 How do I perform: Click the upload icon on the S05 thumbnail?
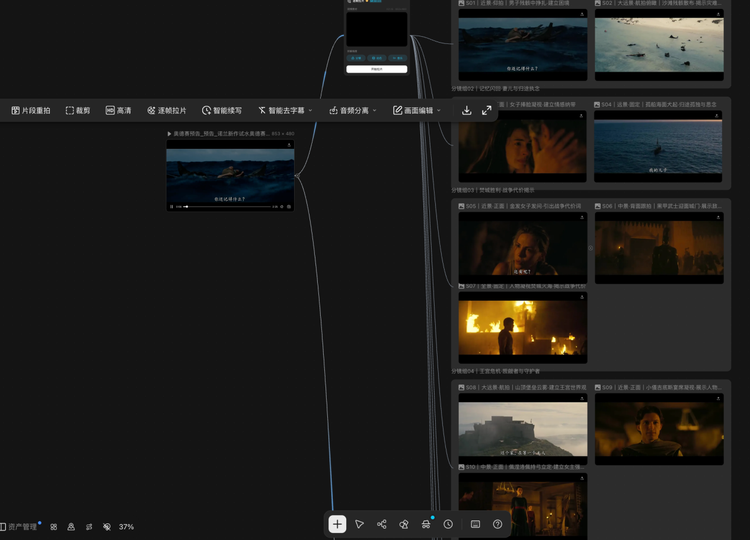[x=582, y=217]
